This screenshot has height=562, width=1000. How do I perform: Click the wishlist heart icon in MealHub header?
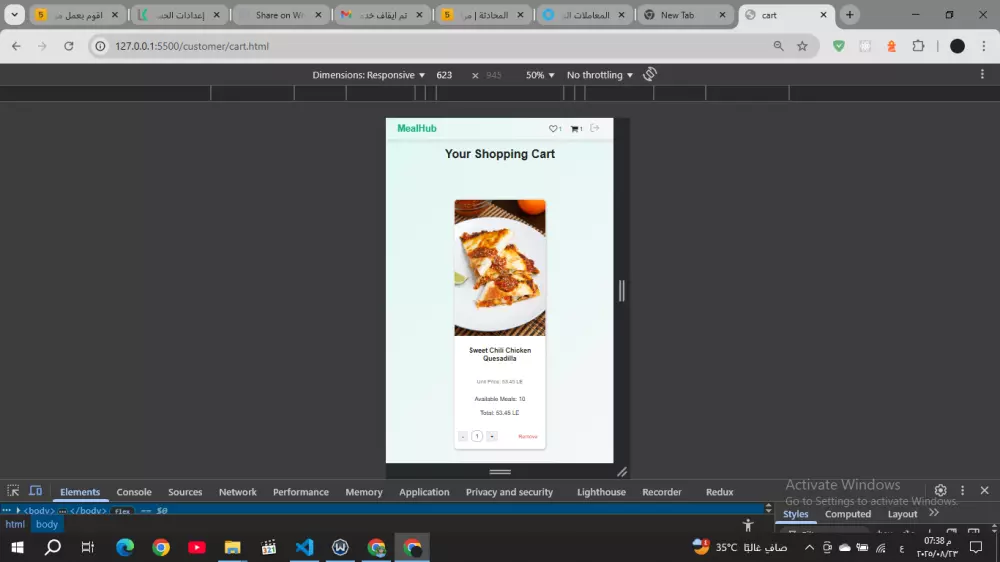tap(553, 128)
